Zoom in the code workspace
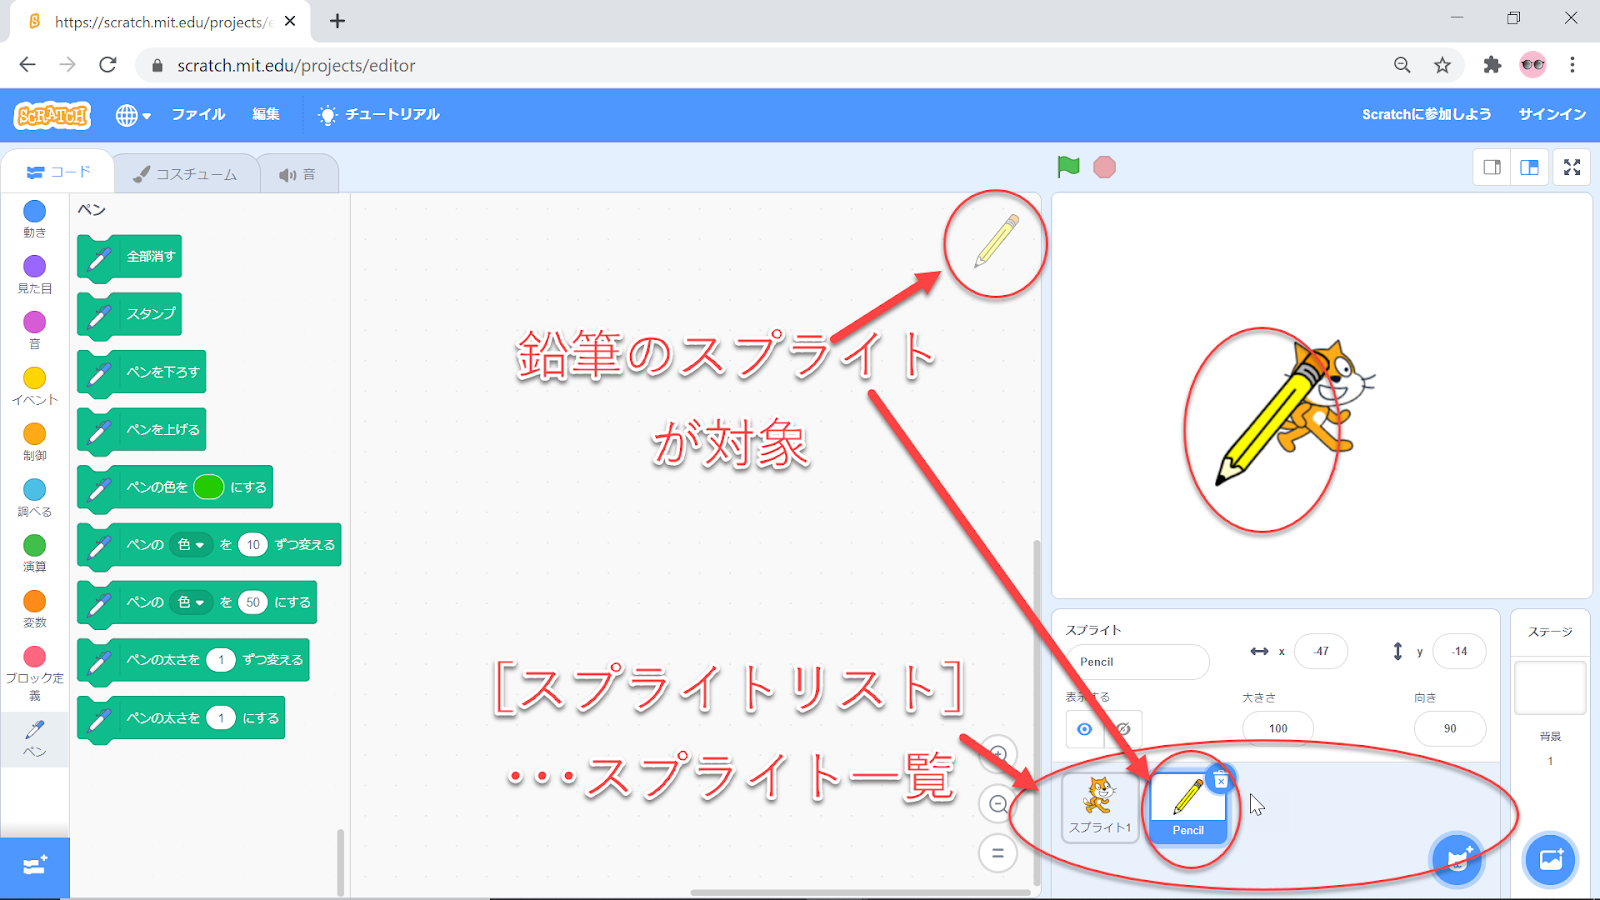Screen dimensions: 1600x900 [997, 755]
